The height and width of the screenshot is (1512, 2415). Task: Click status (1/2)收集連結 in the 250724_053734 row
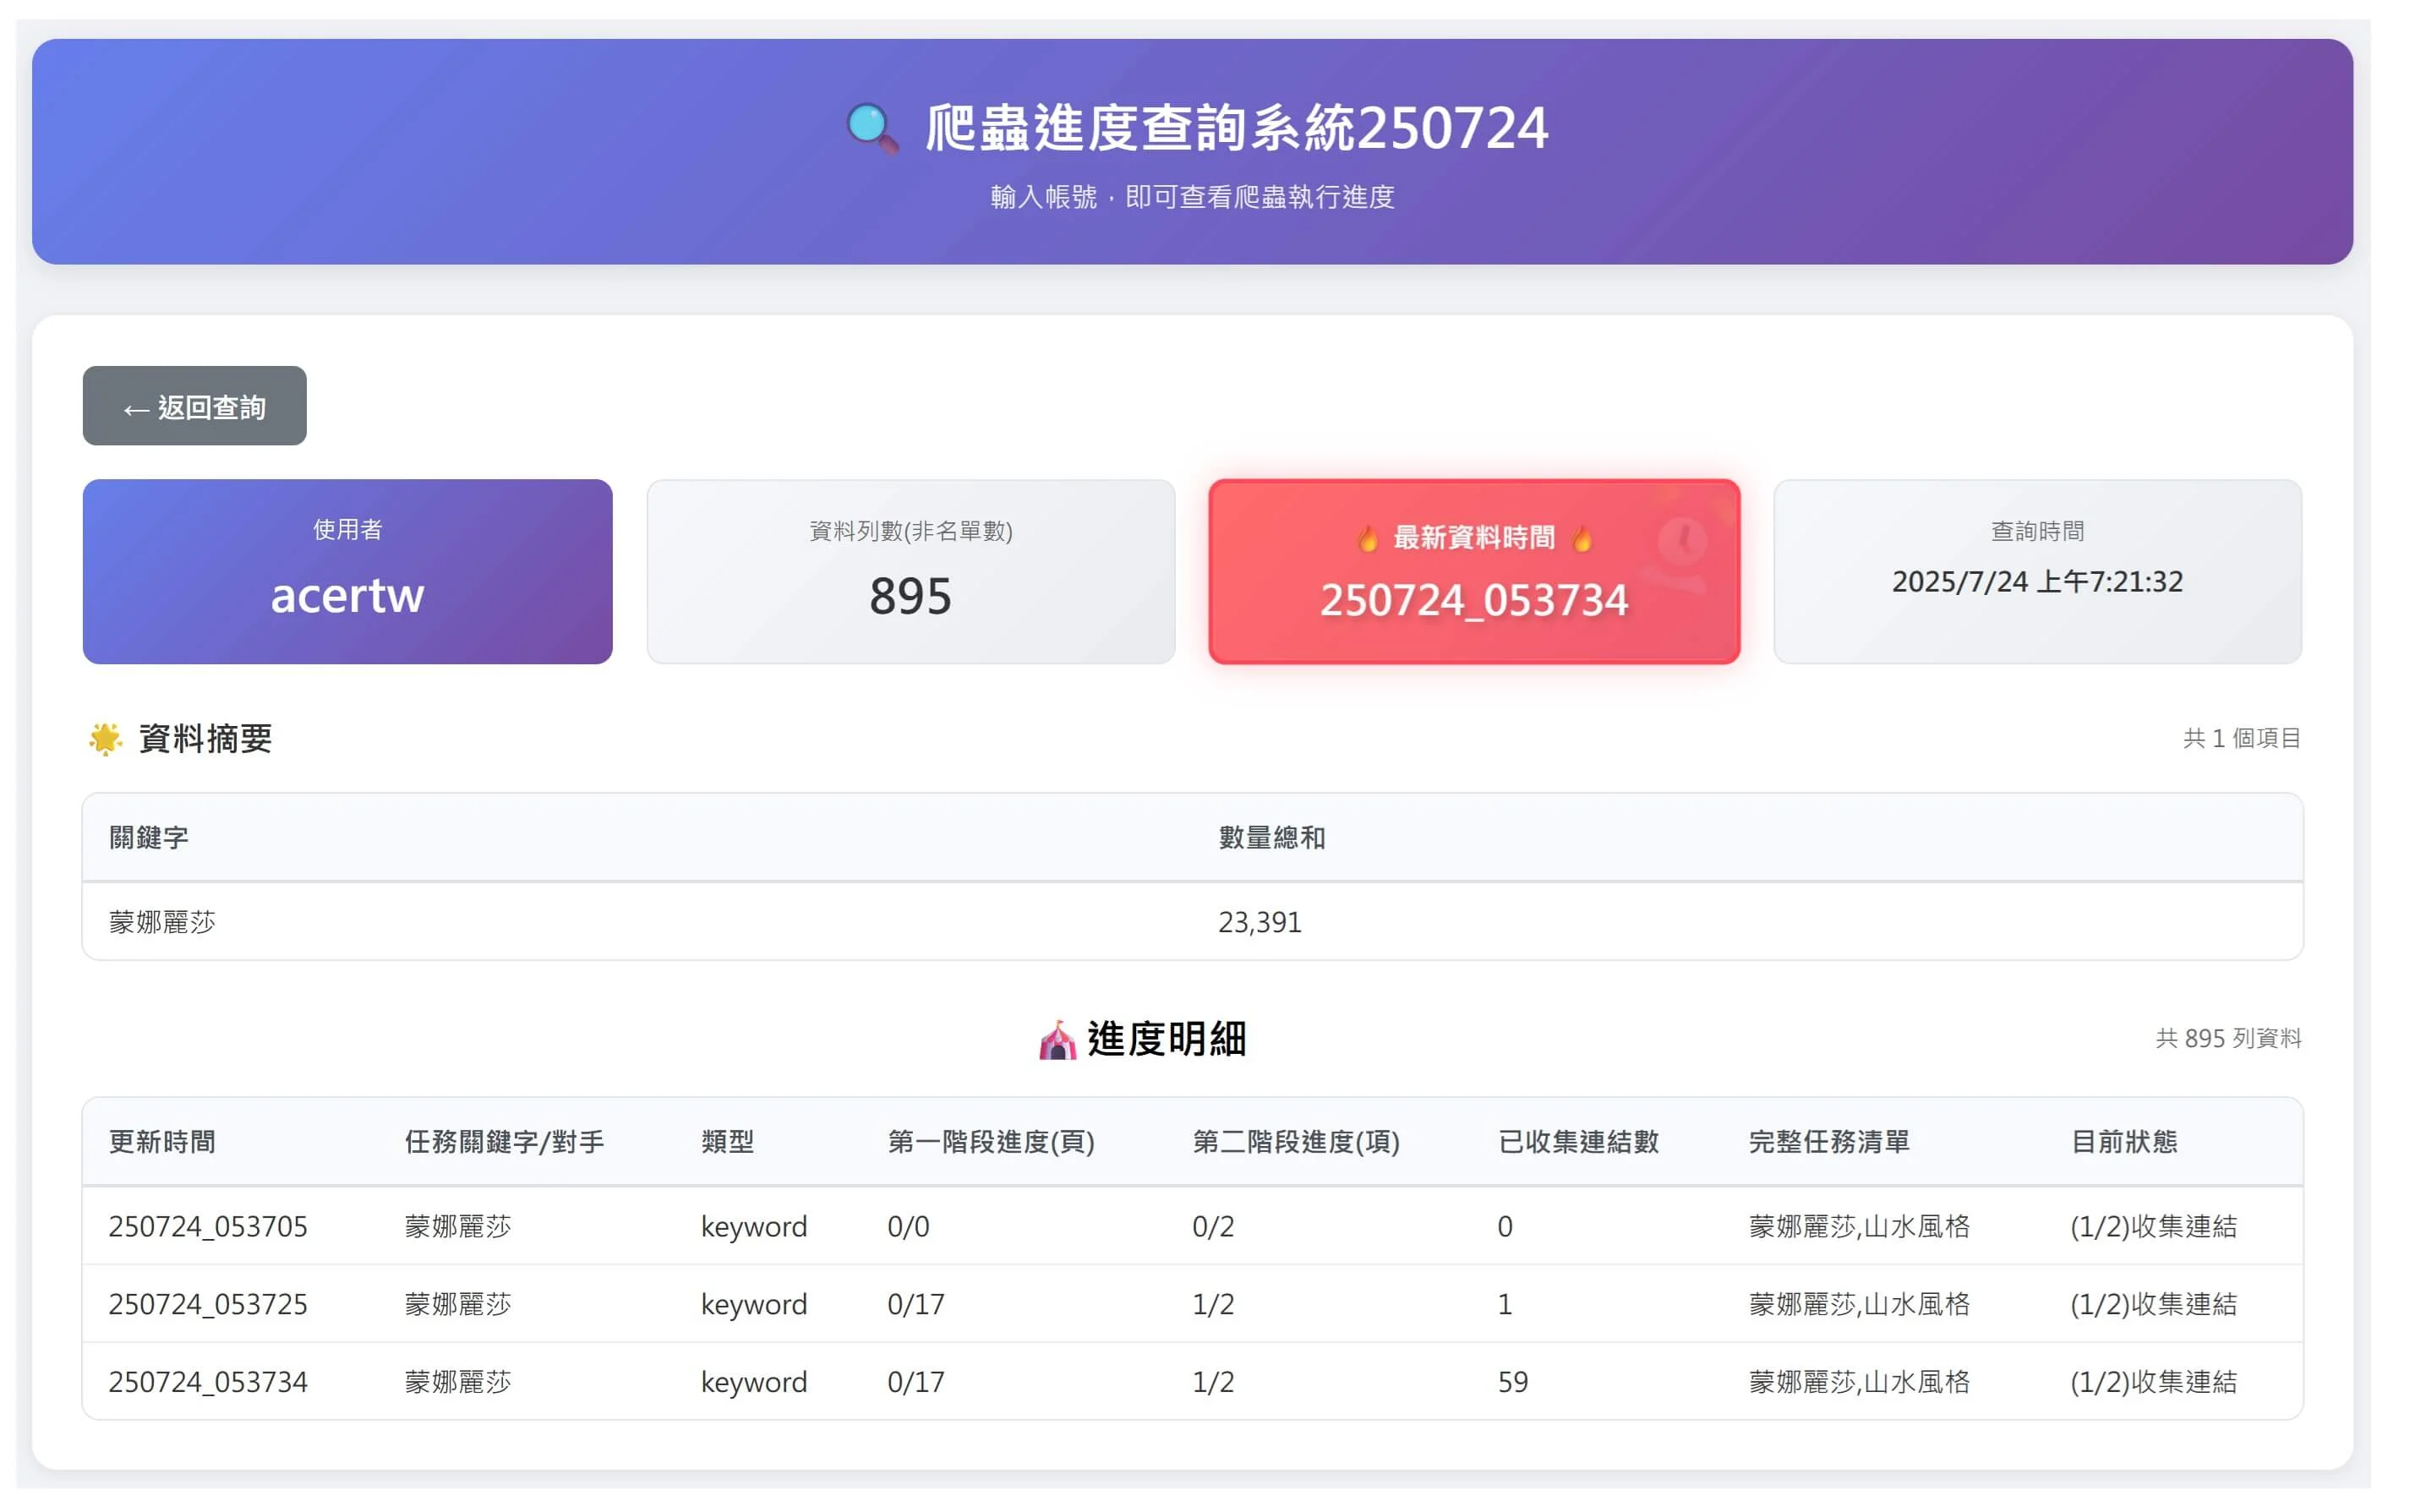pos(2153,1383)
